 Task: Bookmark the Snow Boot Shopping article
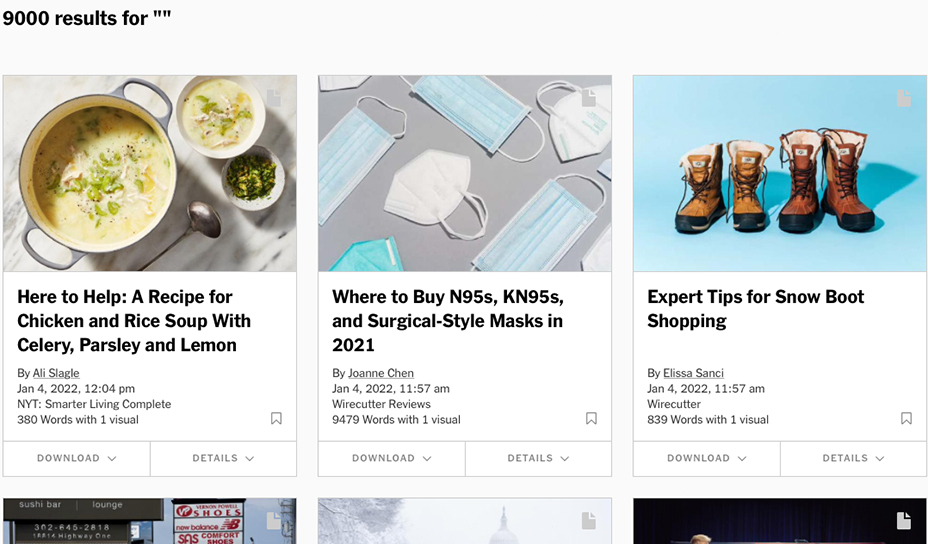pyautogui.click(x=906, y=419)
